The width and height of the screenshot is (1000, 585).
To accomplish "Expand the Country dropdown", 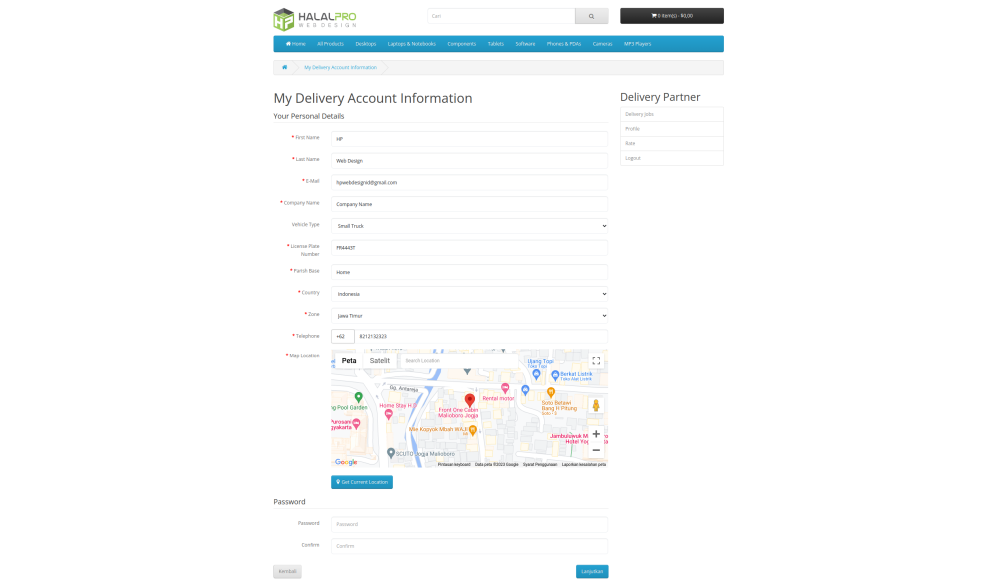I will (x=469, y=294).
